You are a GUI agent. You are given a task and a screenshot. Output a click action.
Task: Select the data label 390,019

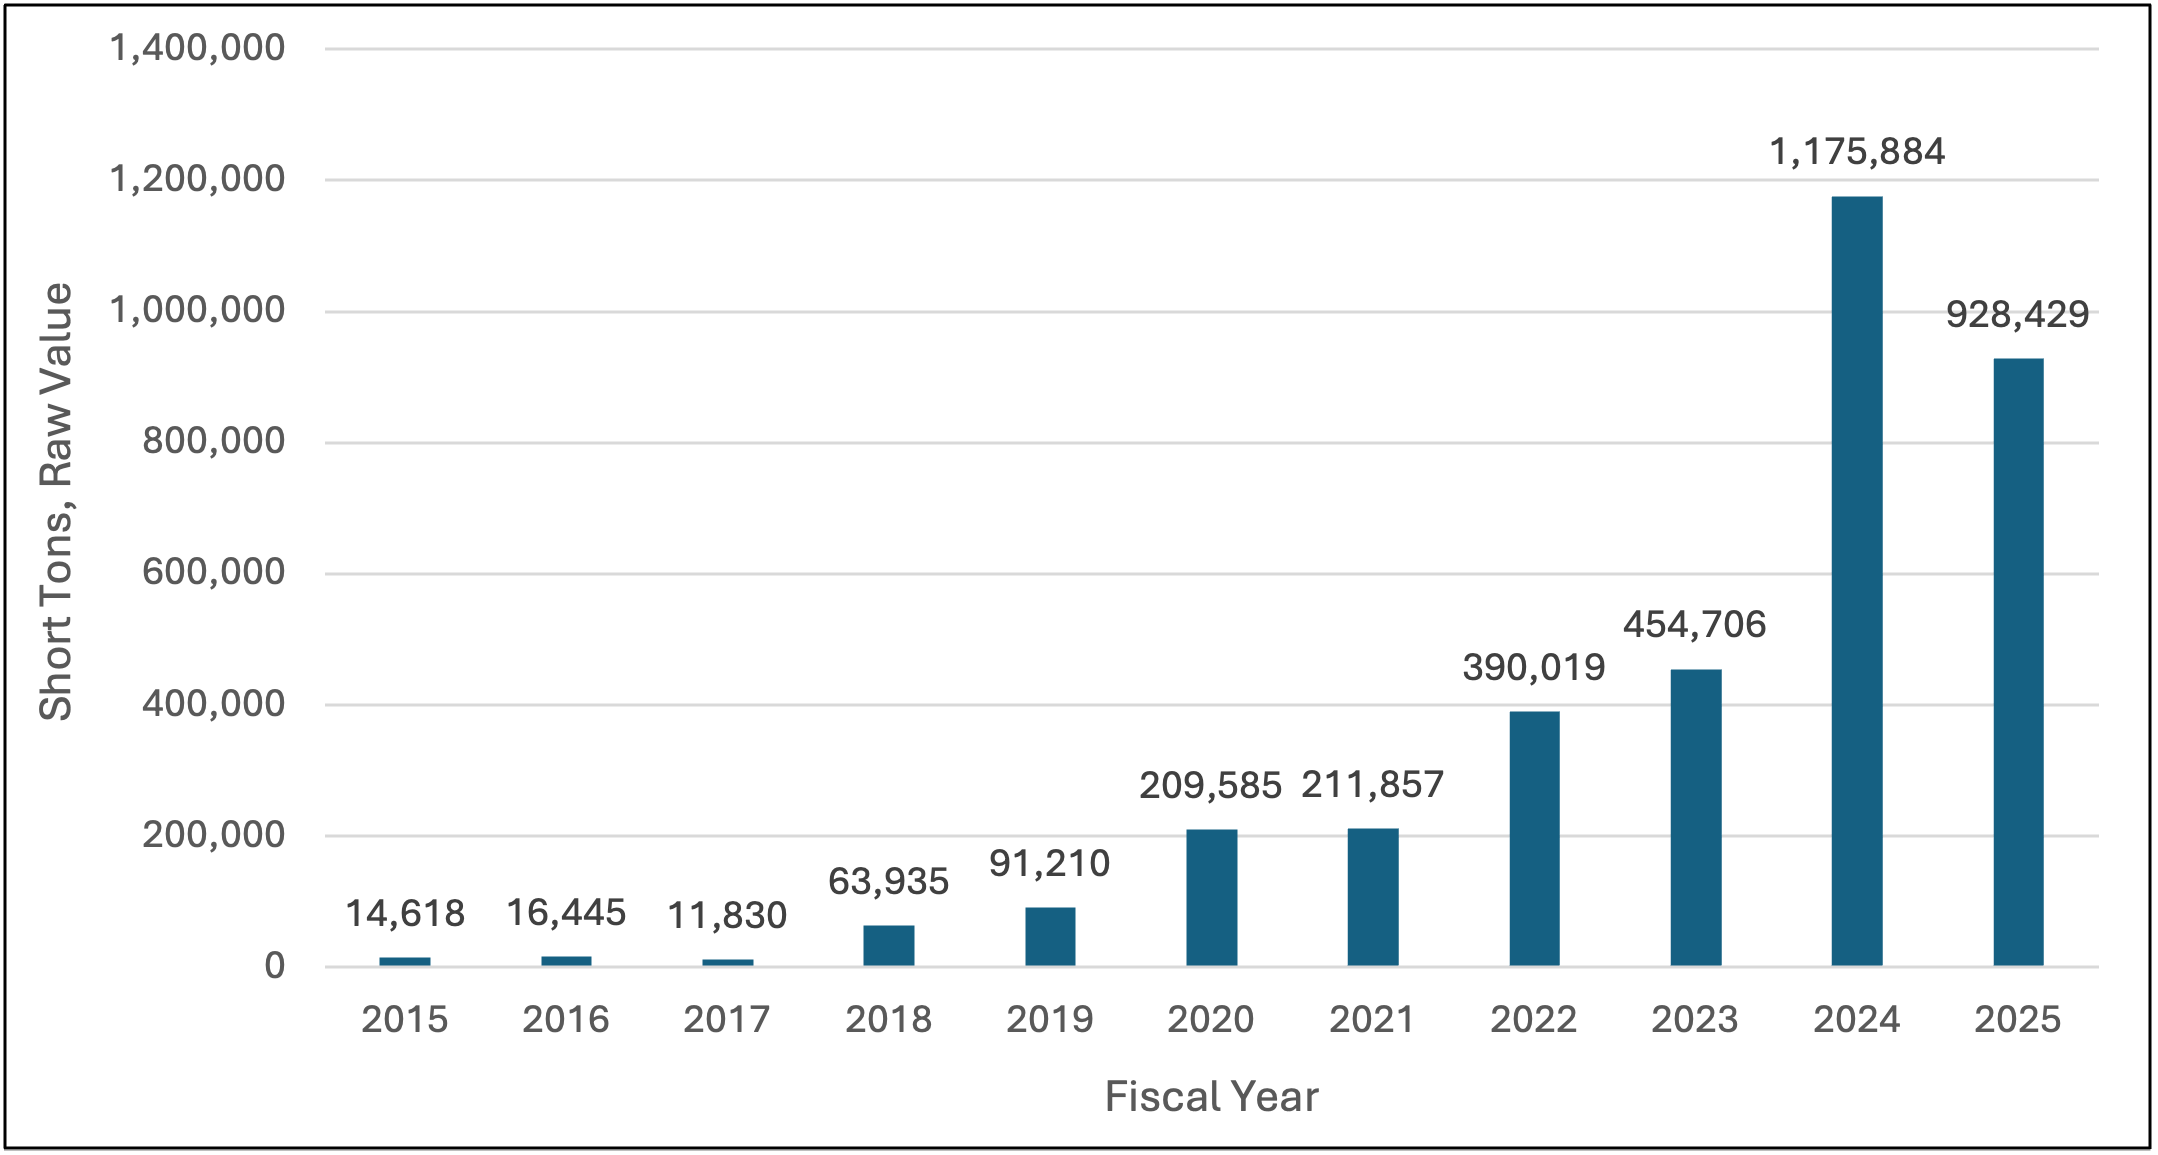(x=1534, y=668)
